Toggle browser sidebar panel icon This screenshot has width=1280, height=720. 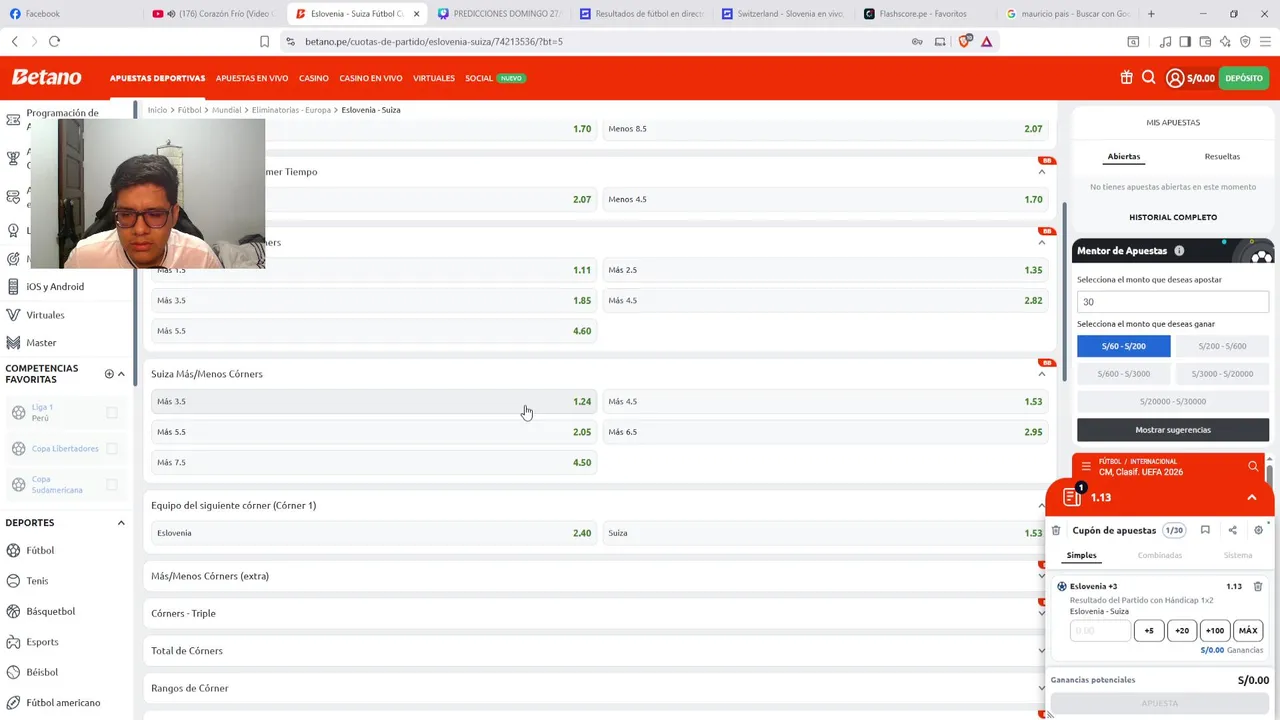tap(1185, 41)
